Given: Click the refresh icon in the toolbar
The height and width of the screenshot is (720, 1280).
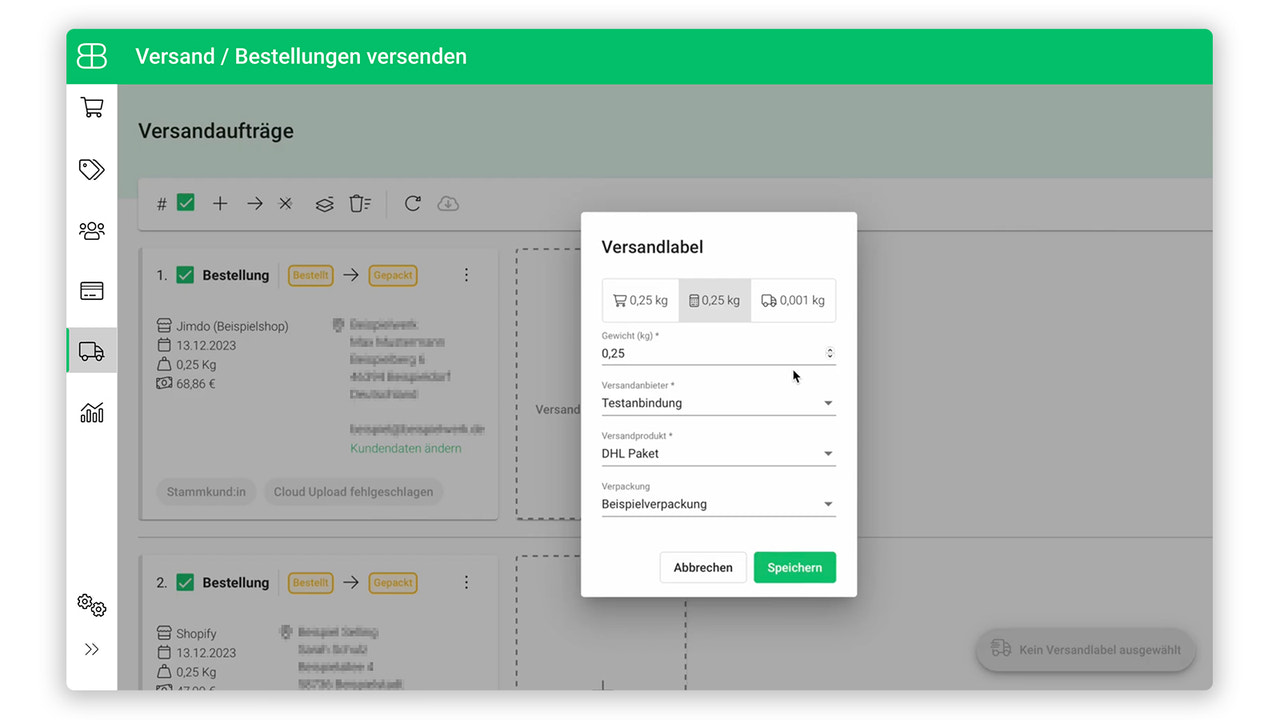Looking at the screenshot, I should (x=412, y=203).
